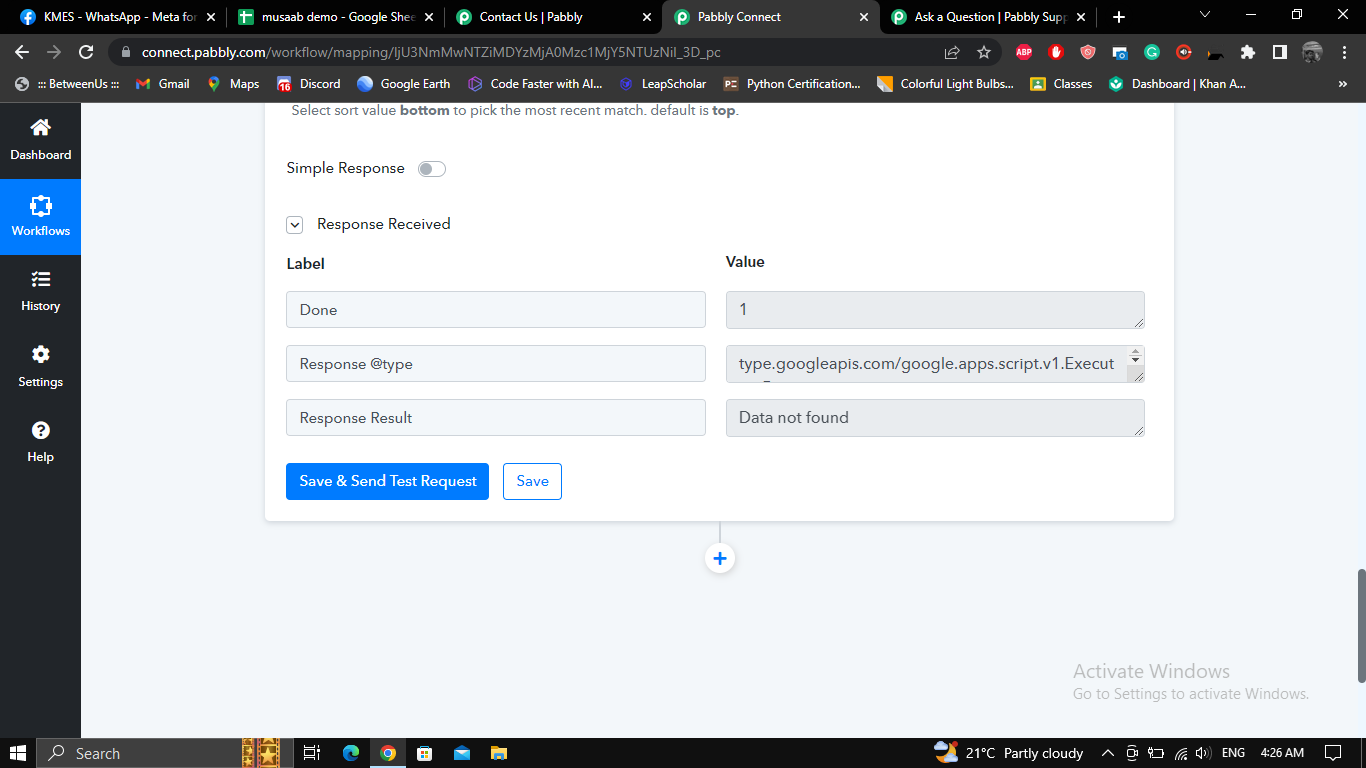Open the Mail app in the taskbar
Screen dimensions: 1366x768
[461, 753]
